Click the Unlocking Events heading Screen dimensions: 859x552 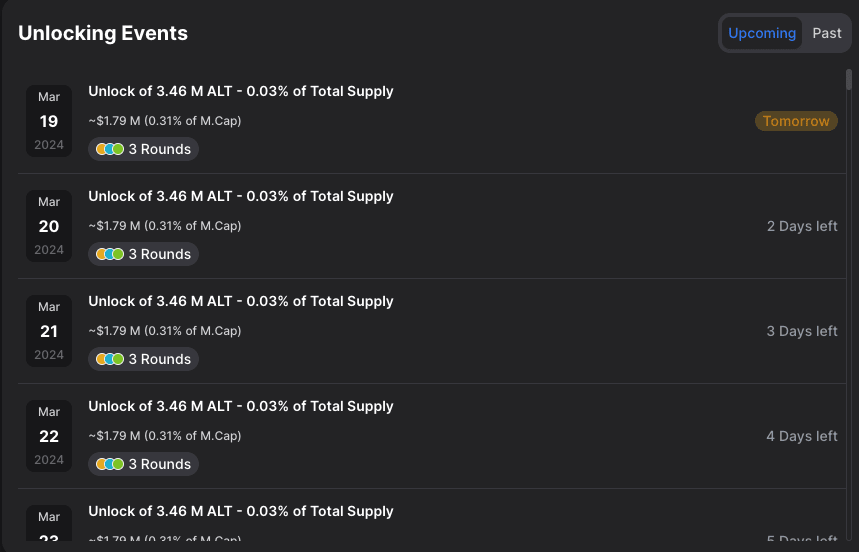(103, 33)
